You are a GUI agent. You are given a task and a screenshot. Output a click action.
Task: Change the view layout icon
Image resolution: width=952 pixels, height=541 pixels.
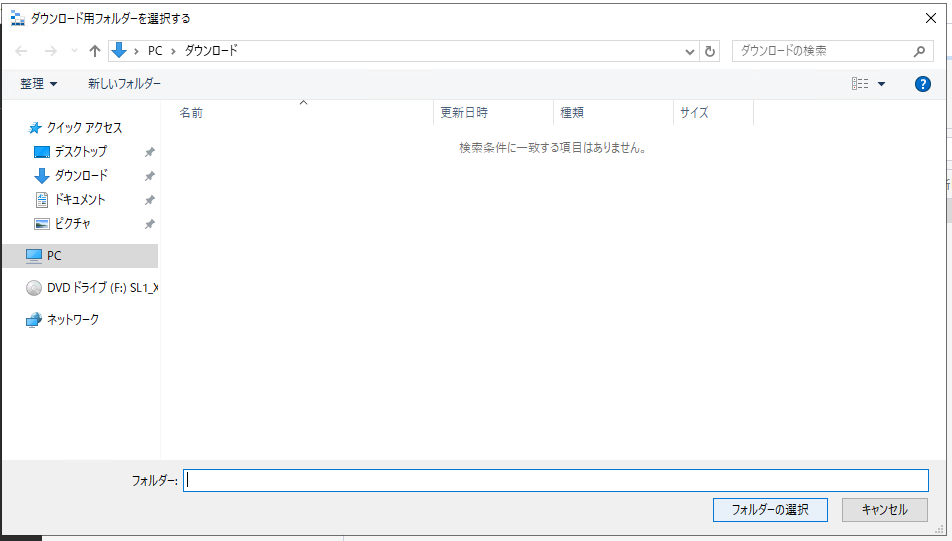click(860, 84)
